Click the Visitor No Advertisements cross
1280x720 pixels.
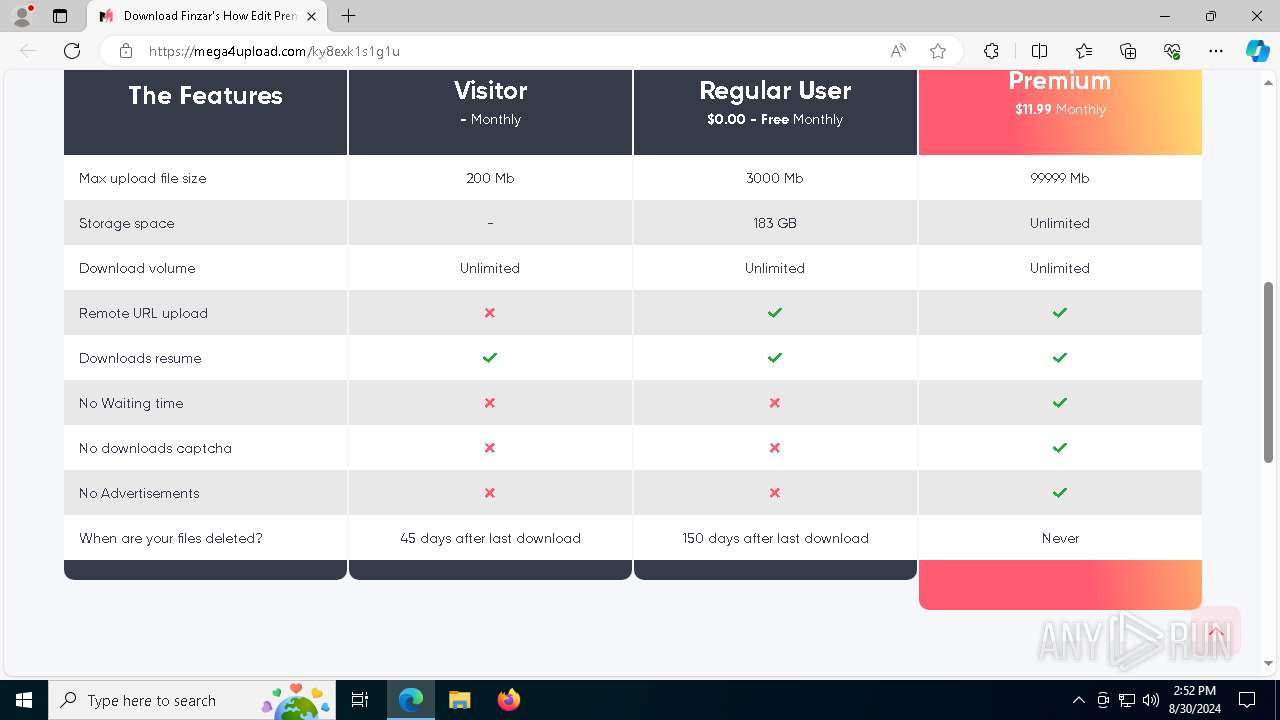[x=490, y=493]
